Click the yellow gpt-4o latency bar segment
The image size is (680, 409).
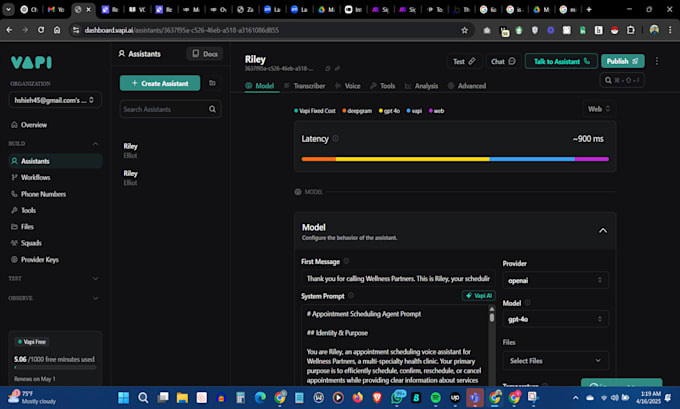click(x=412, y=158)
